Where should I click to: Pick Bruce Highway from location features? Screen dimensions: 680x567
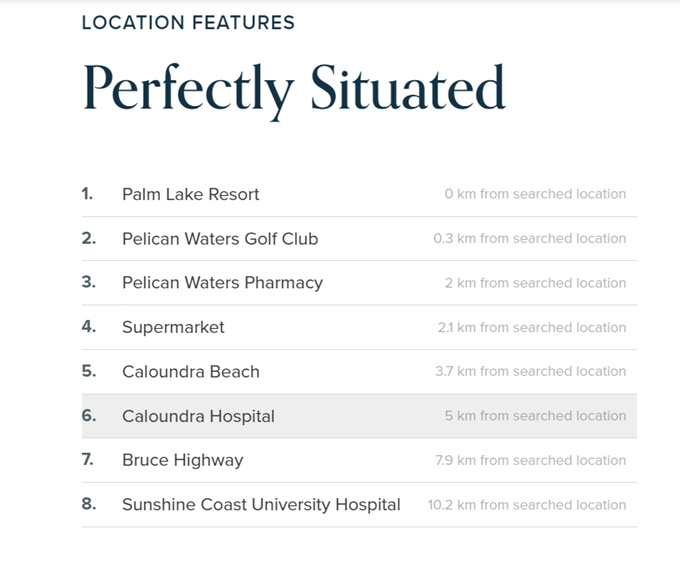tap(359, 460)
